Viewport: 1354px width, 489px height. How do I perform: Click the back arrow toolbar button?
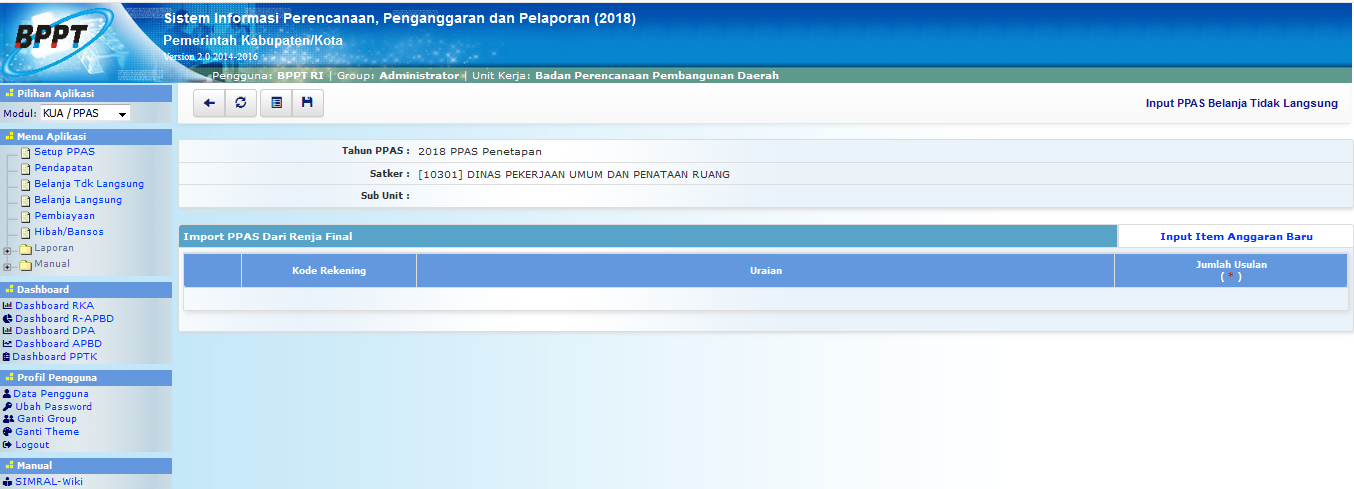209,103
